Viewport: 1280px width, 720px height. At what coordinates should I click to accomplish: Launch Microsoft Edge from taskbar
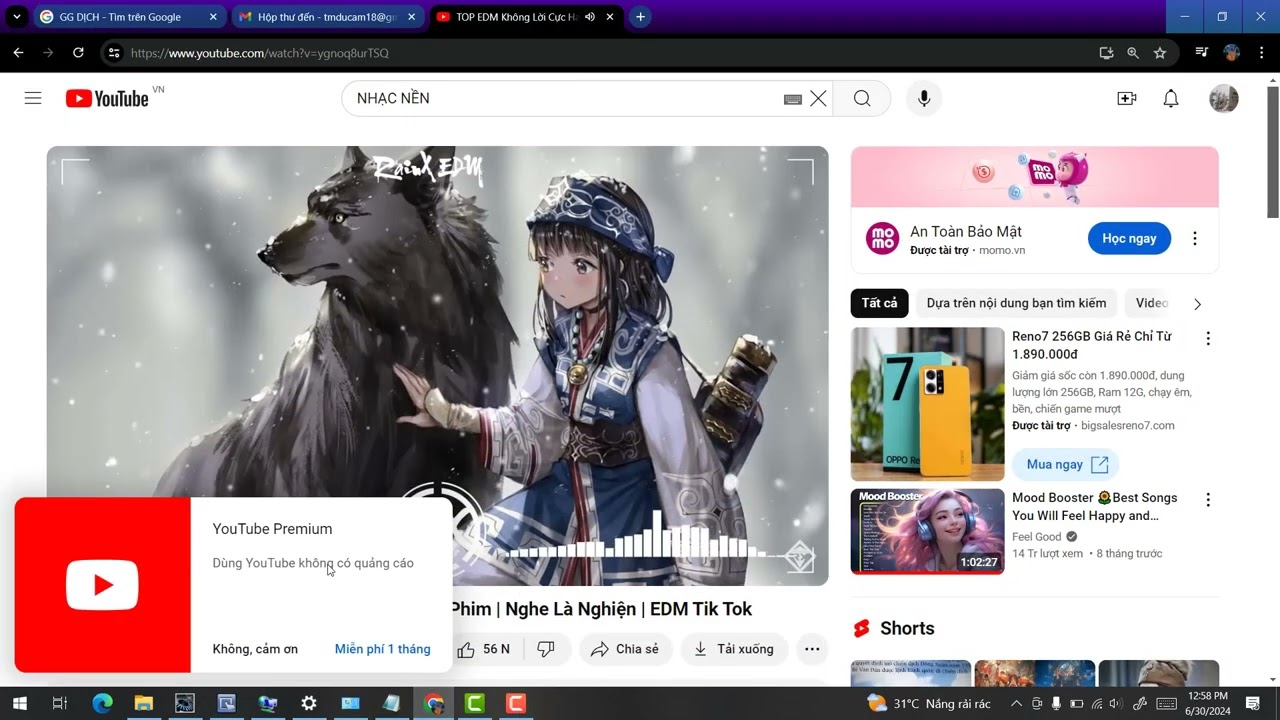pos(102,704)
